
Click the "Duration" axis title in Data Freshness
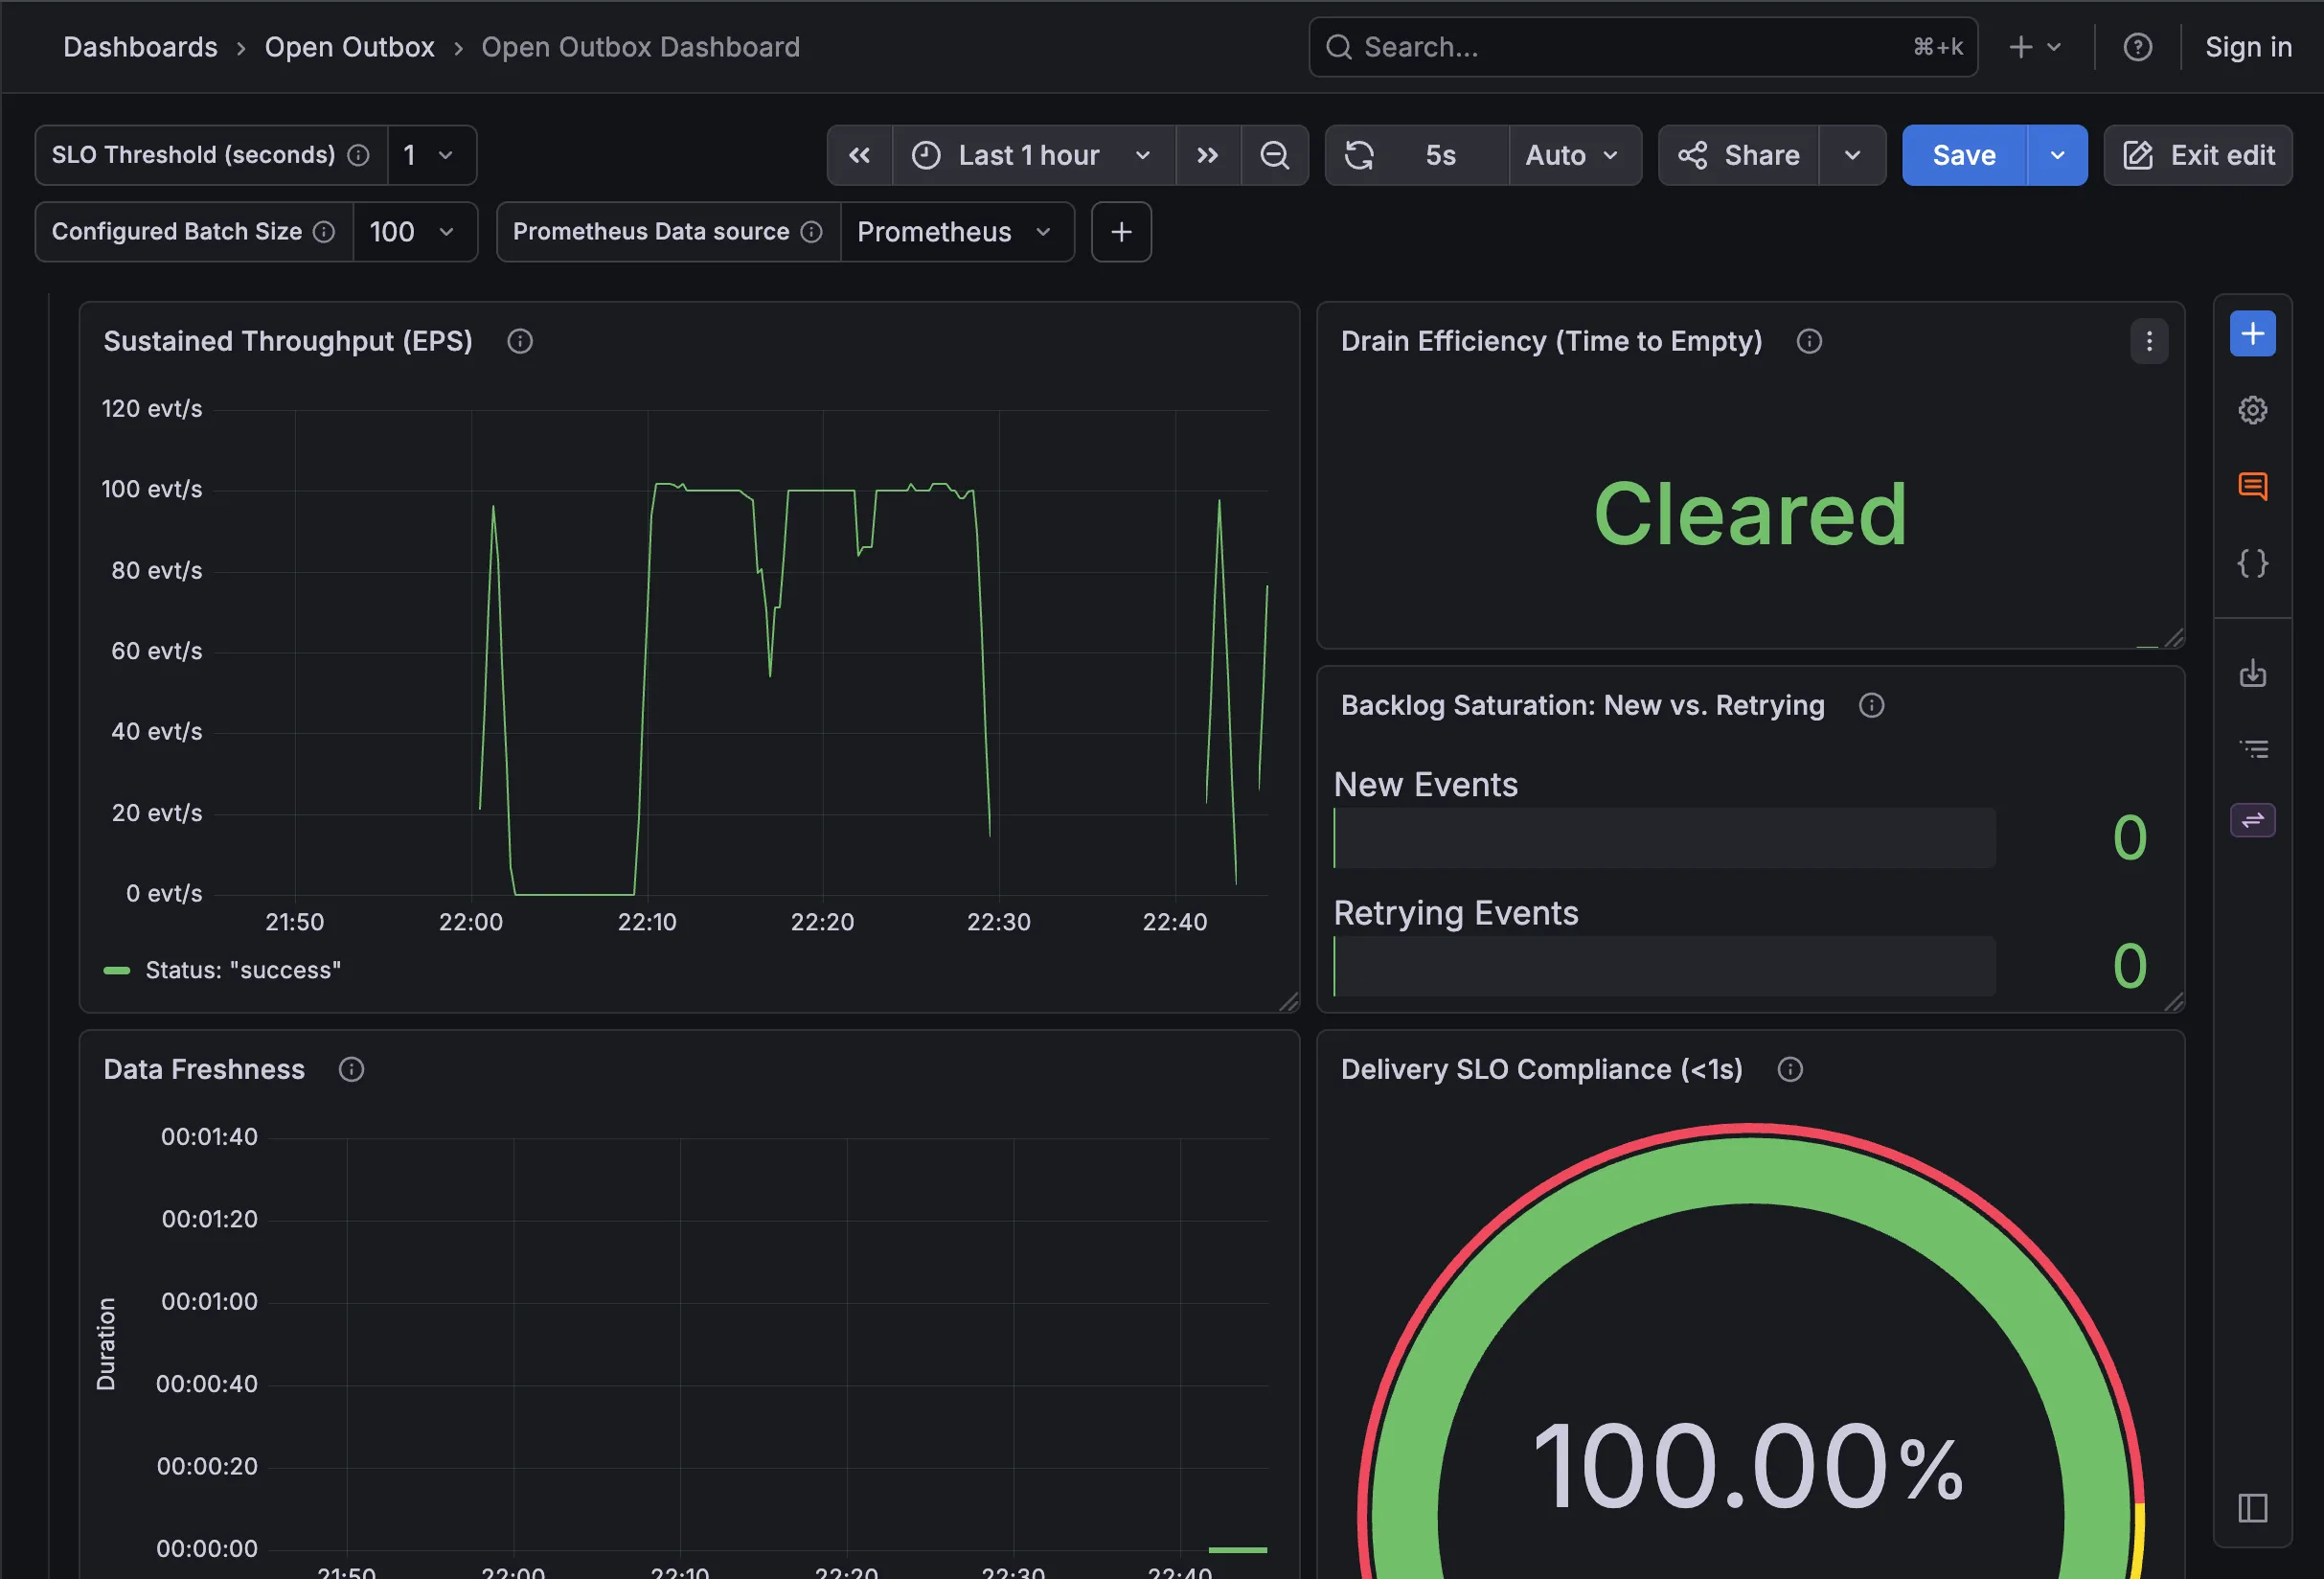pyautogui.click(x=106, y=1344)
